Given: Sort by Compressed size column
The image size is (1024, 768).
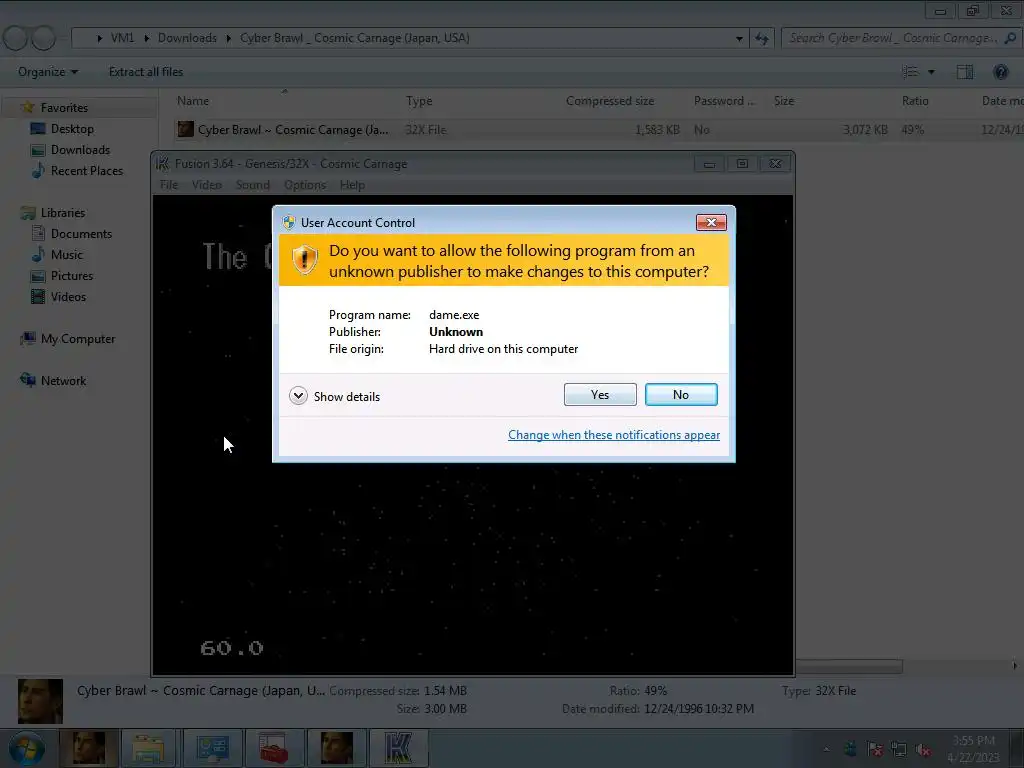Looking at the screenshot, I should (610, 101).
